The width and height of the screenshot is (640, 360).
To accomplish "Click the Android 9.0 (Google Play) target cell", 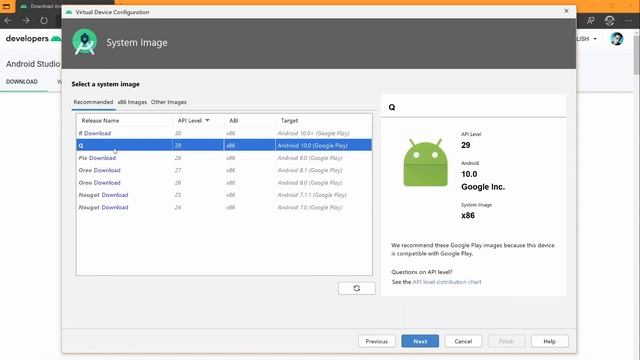I will (310, 158).
